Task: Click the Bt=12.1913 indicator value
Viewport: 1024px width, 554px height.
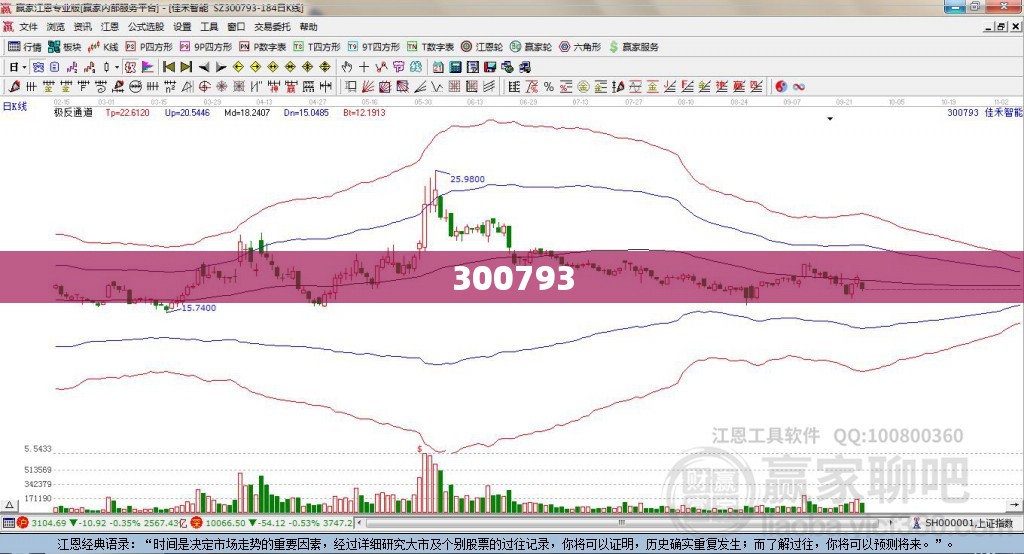Action: coord(364,112)
